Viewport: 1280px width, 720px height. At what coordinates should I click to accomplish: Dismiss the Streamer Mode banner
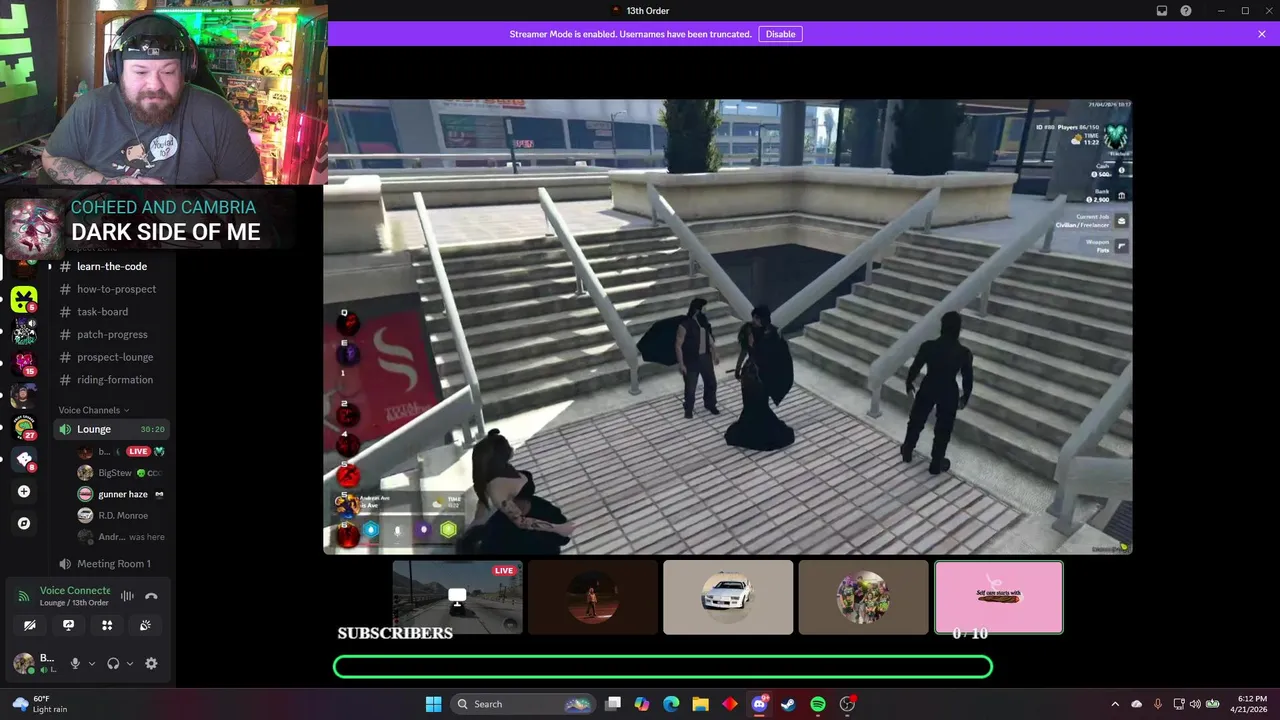click(1262, 34)
